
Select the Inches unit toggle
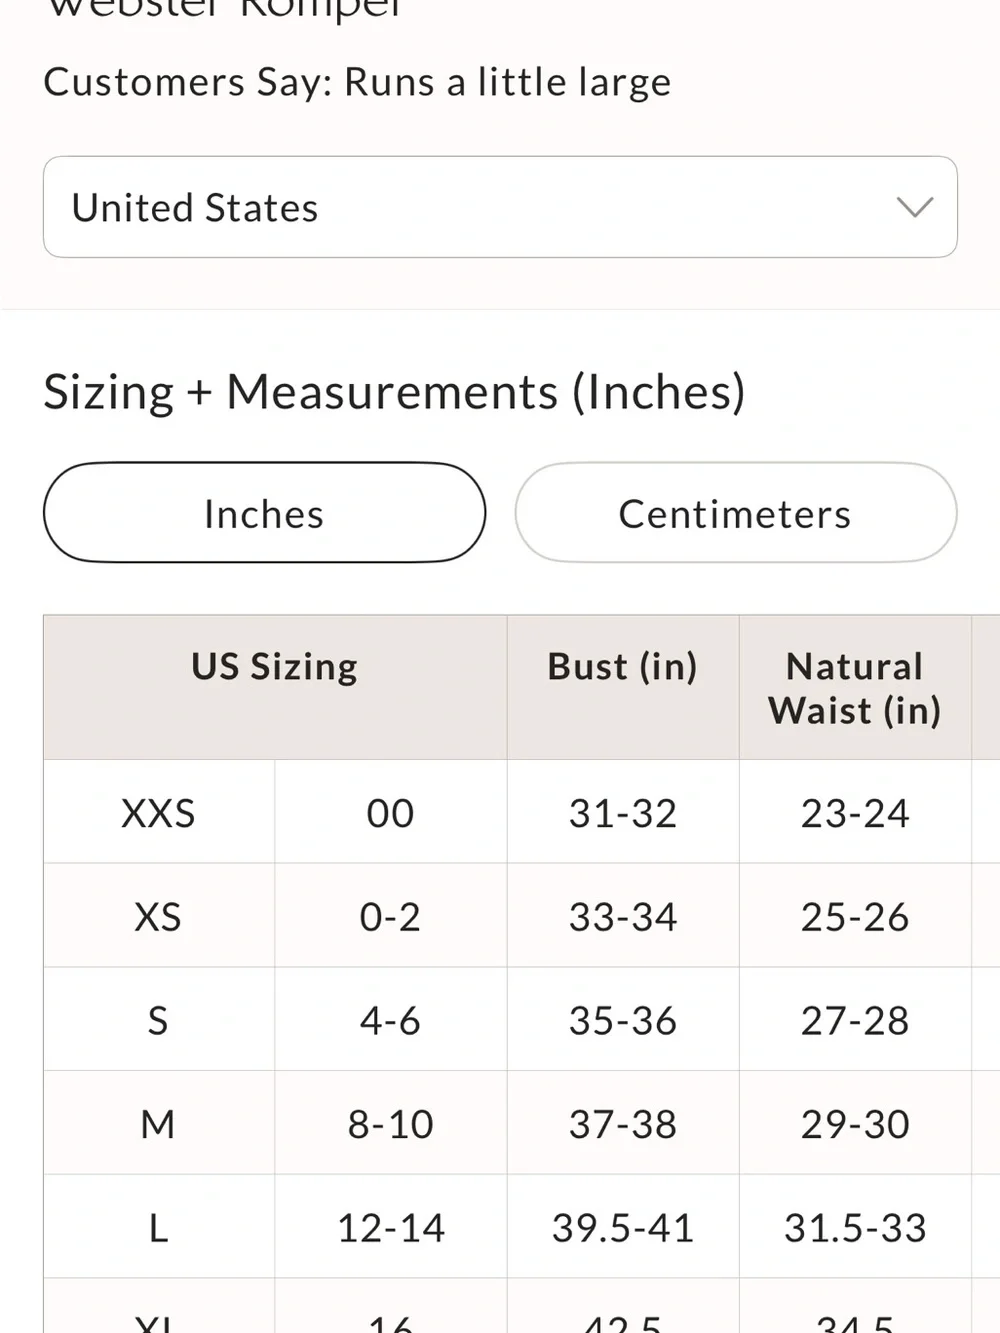264,513
